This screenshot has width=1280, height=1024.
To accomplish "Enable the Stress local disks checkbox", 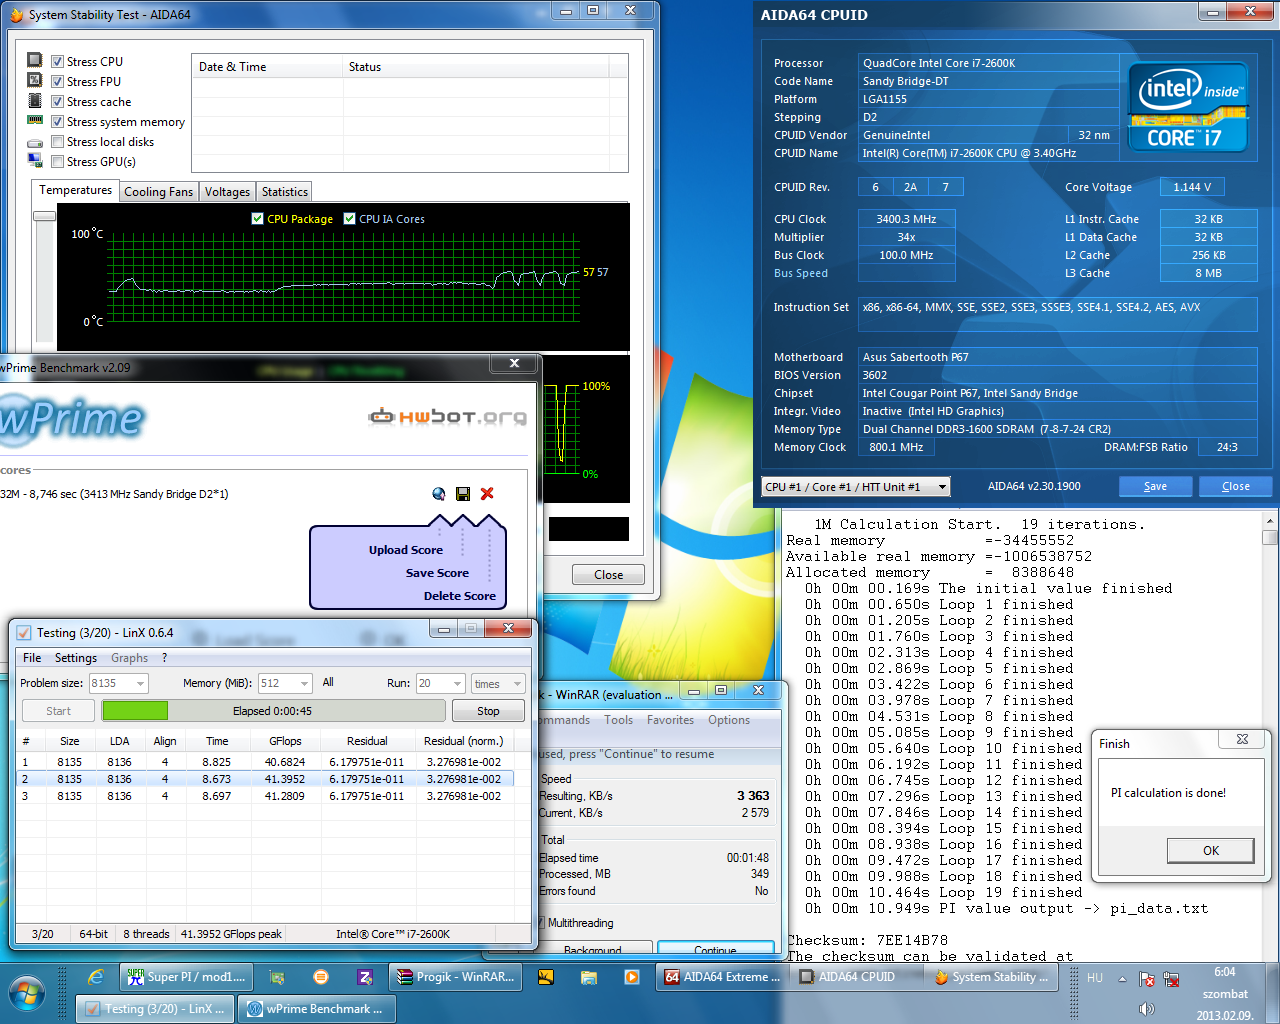I will 57,142.
